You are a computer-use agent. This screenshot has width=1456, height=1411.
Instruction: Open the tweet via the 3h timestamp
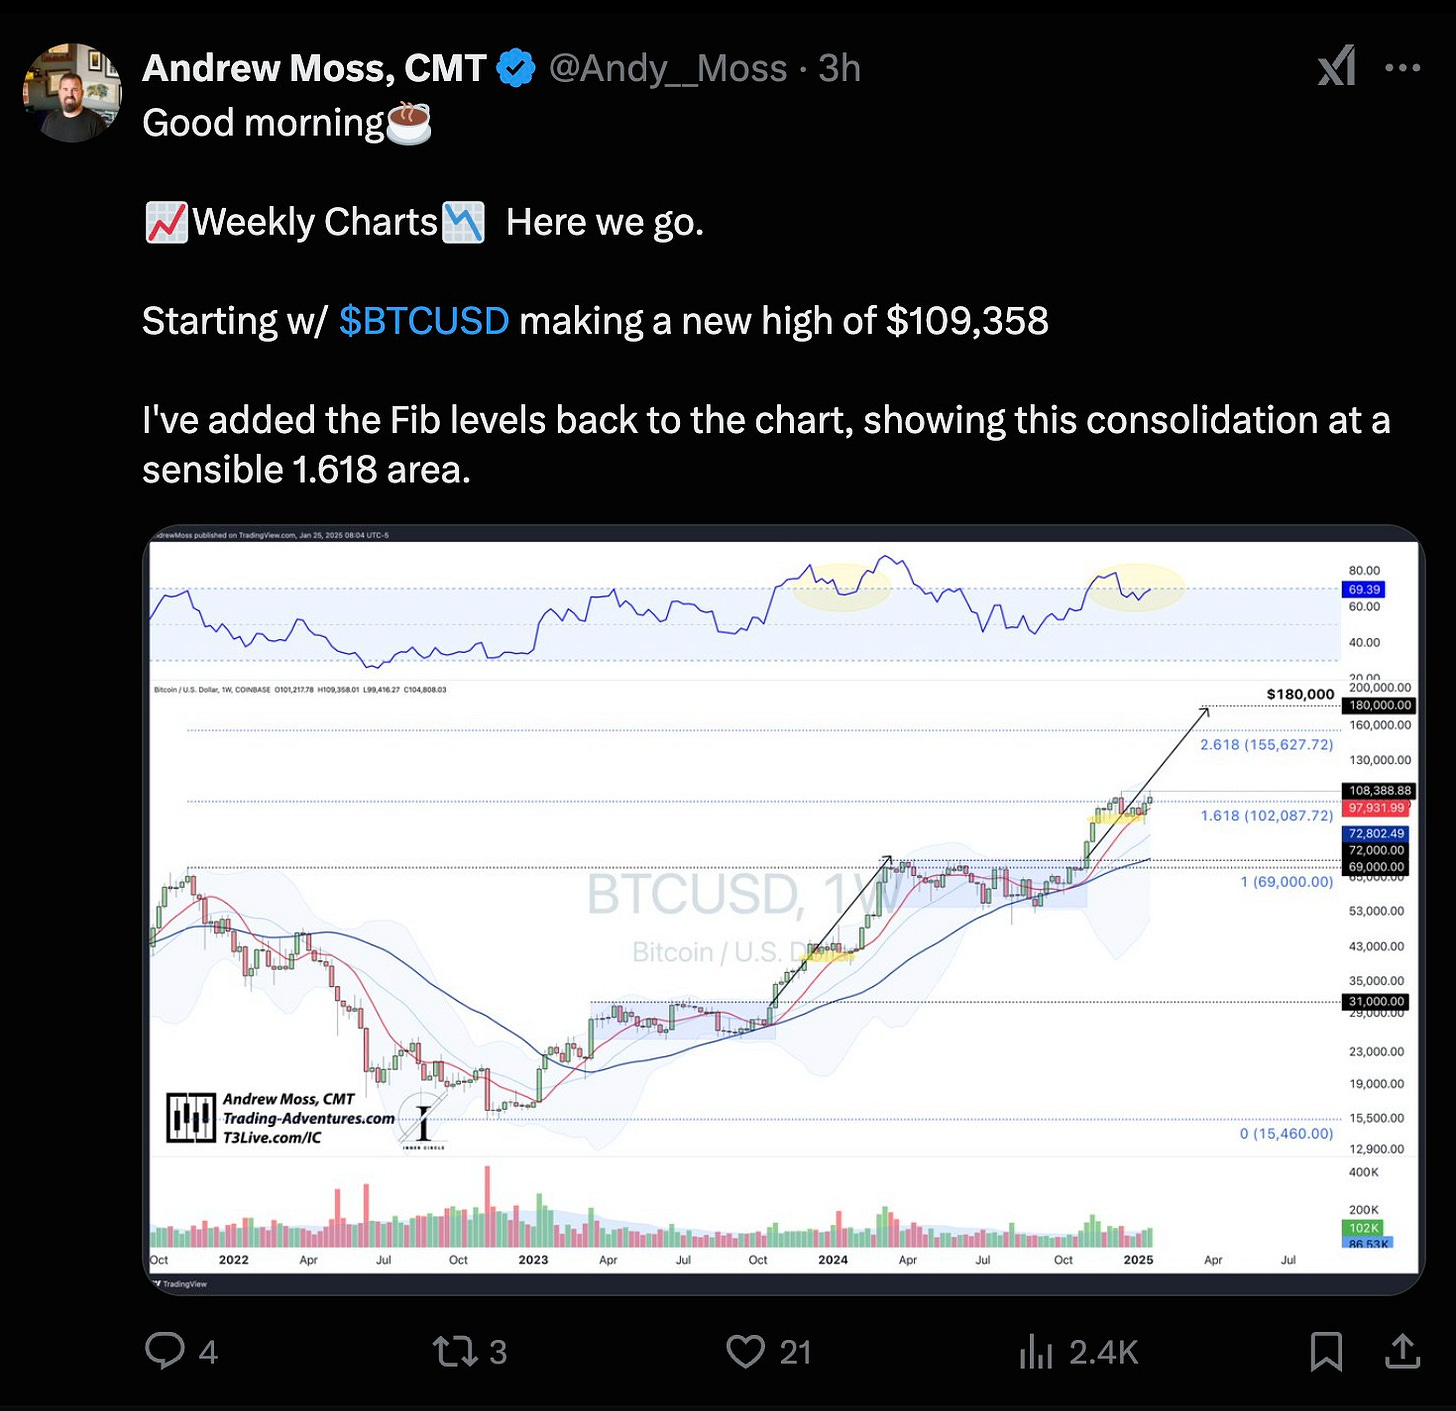[839, 68]
